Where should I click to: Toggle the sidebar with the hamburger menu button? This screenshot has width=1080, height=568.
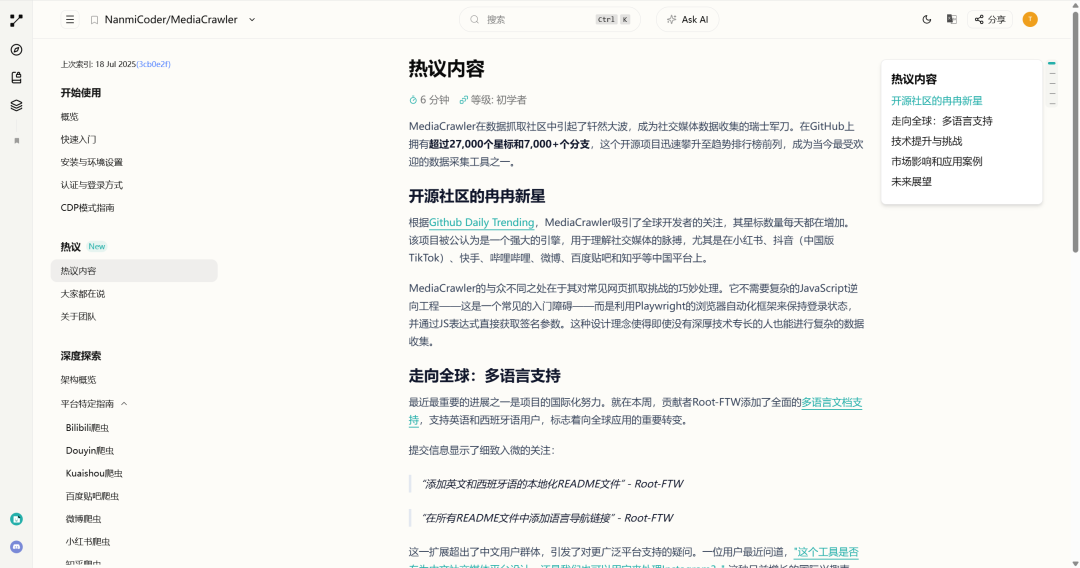click(70, 19)
